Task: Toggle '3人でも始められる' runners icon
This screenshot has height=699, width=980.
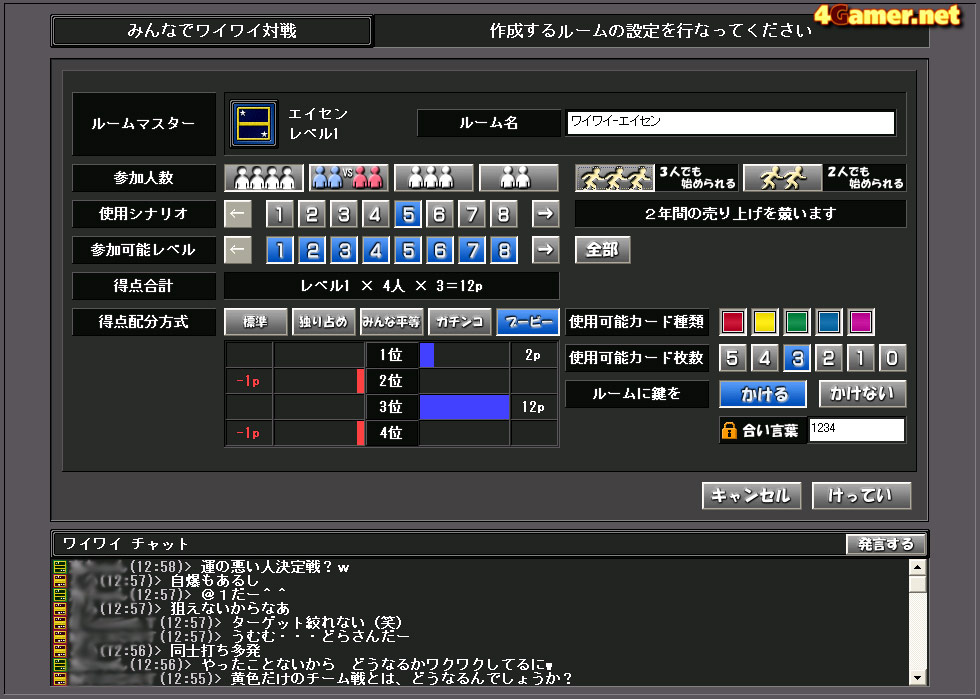Action: pos(615,178)
